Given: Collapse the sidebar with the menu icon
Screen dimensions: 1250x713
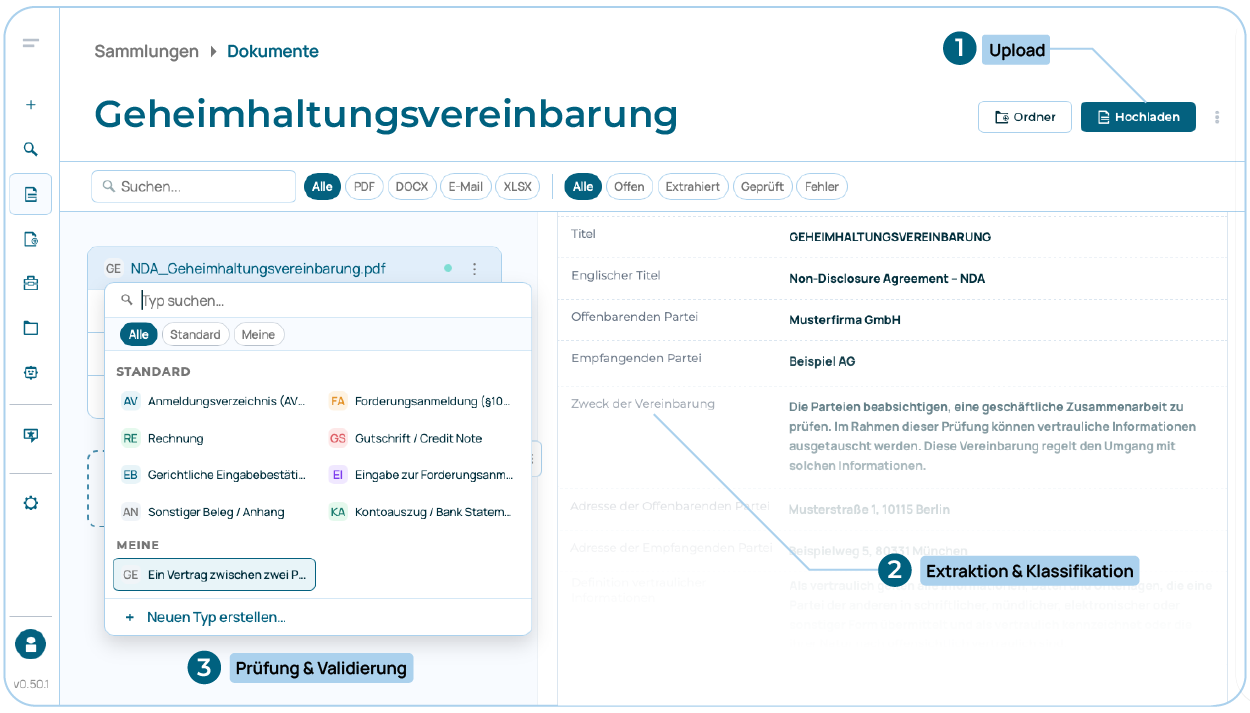Looking at the screenshot, I should tap(31, 43).
